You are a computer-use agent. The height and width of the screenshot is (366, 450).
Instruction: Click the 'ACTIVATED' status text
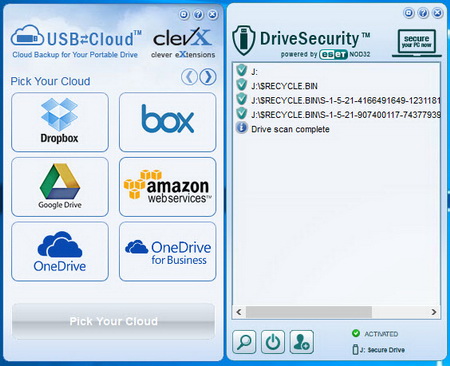381,334
